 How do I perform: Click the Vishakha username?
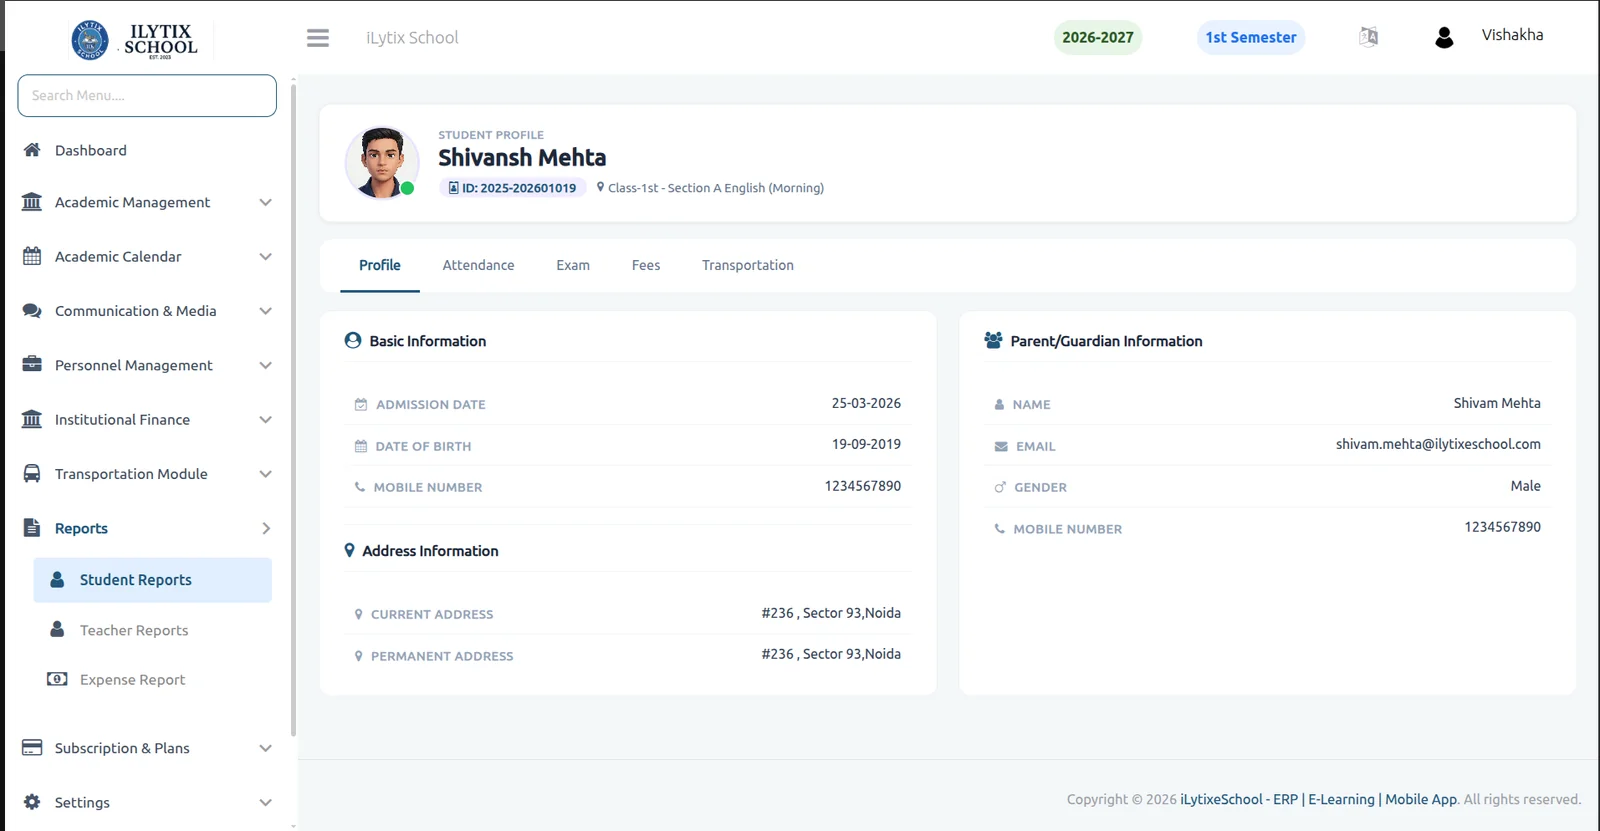pos(1512,35)
